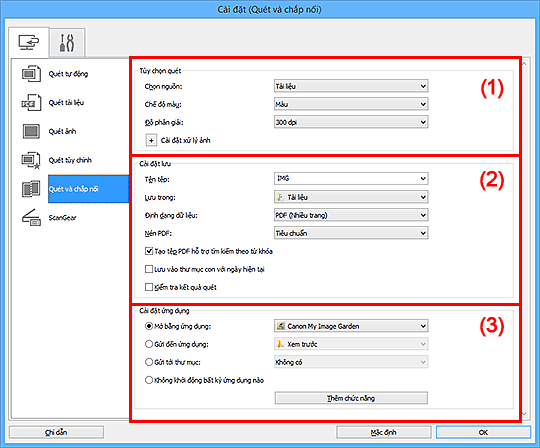
Task: Toggle Tạo tệp PDF hỗ trợ tìm kiếm checkbox
Action: coord(149,251)
